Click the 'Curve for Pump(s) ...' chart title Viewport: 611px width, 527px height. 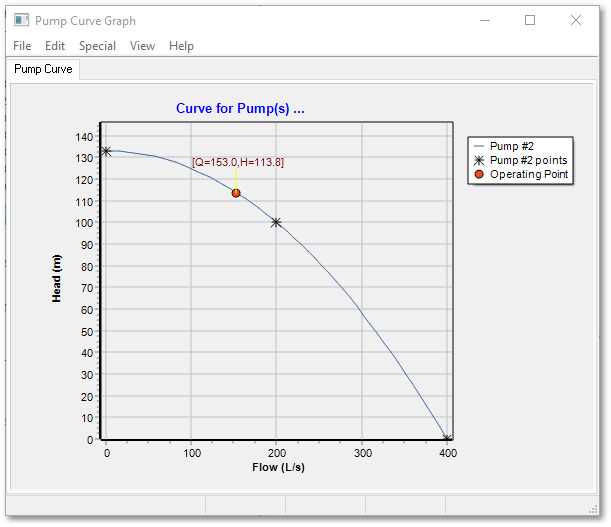coord(240,108)
